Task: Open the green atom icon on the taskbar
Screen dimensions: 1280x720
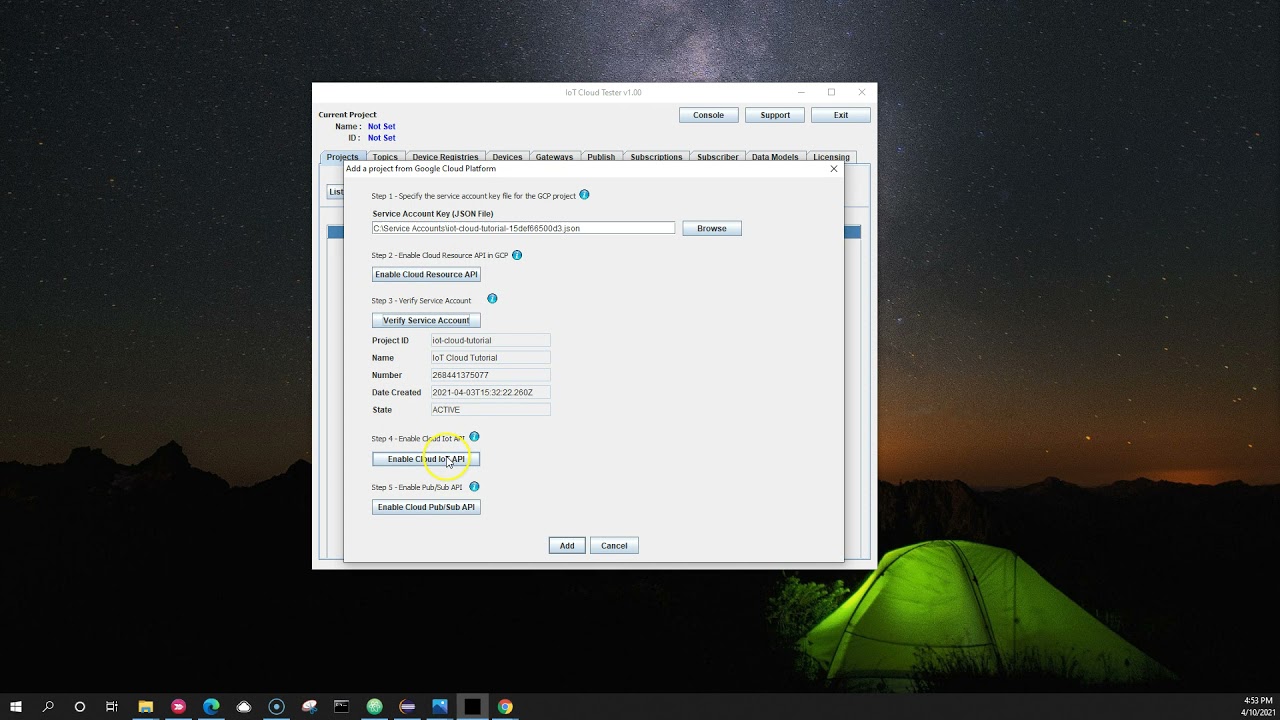Action: point(374,706)
